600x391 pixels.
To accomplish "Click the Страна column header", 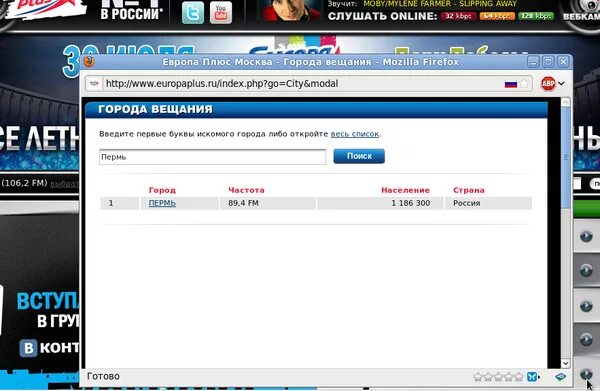I will [x=469, y=190].
